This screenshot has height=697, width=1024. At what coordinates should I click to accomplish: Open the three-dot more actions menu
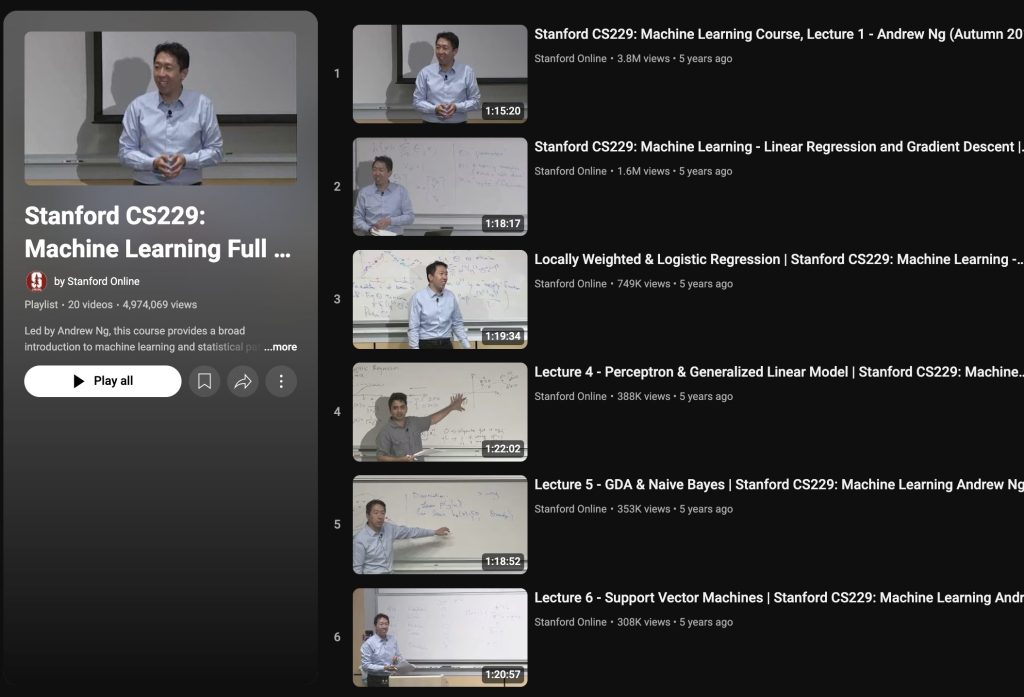pos(281,381)
